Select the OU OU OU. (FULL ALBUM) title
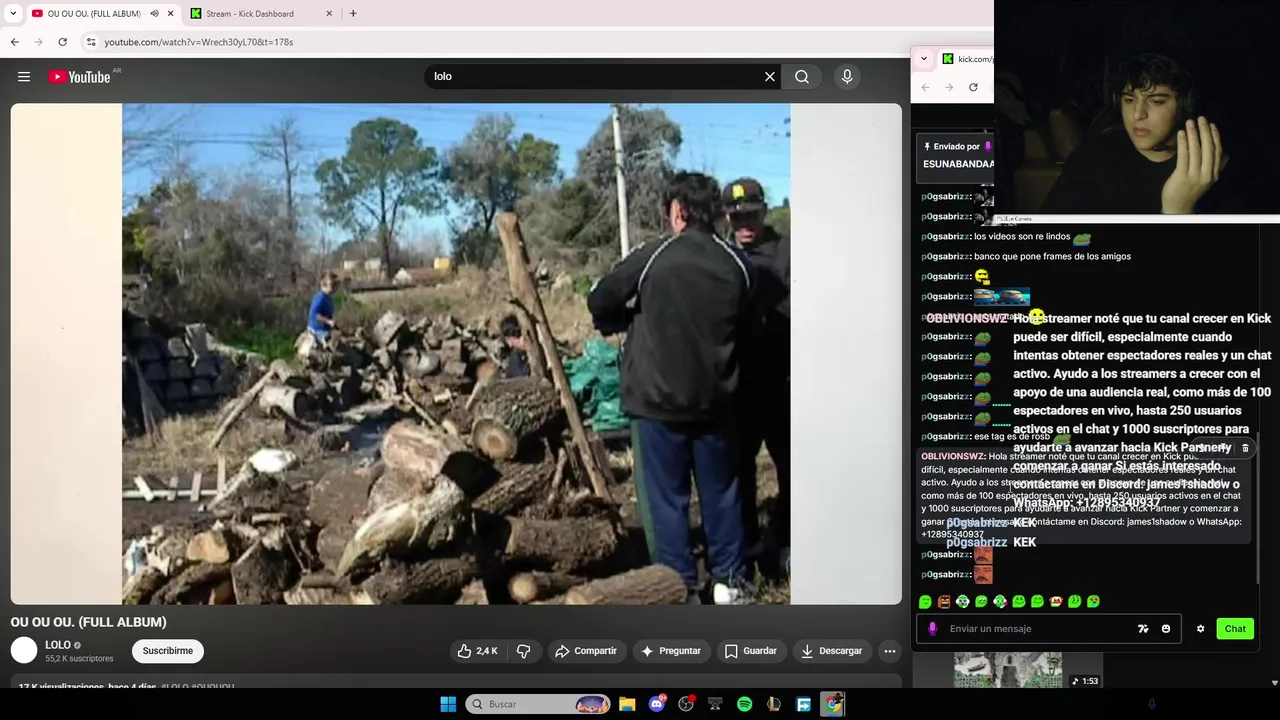Screen dimensions: 1280x720 click(88, 622)
